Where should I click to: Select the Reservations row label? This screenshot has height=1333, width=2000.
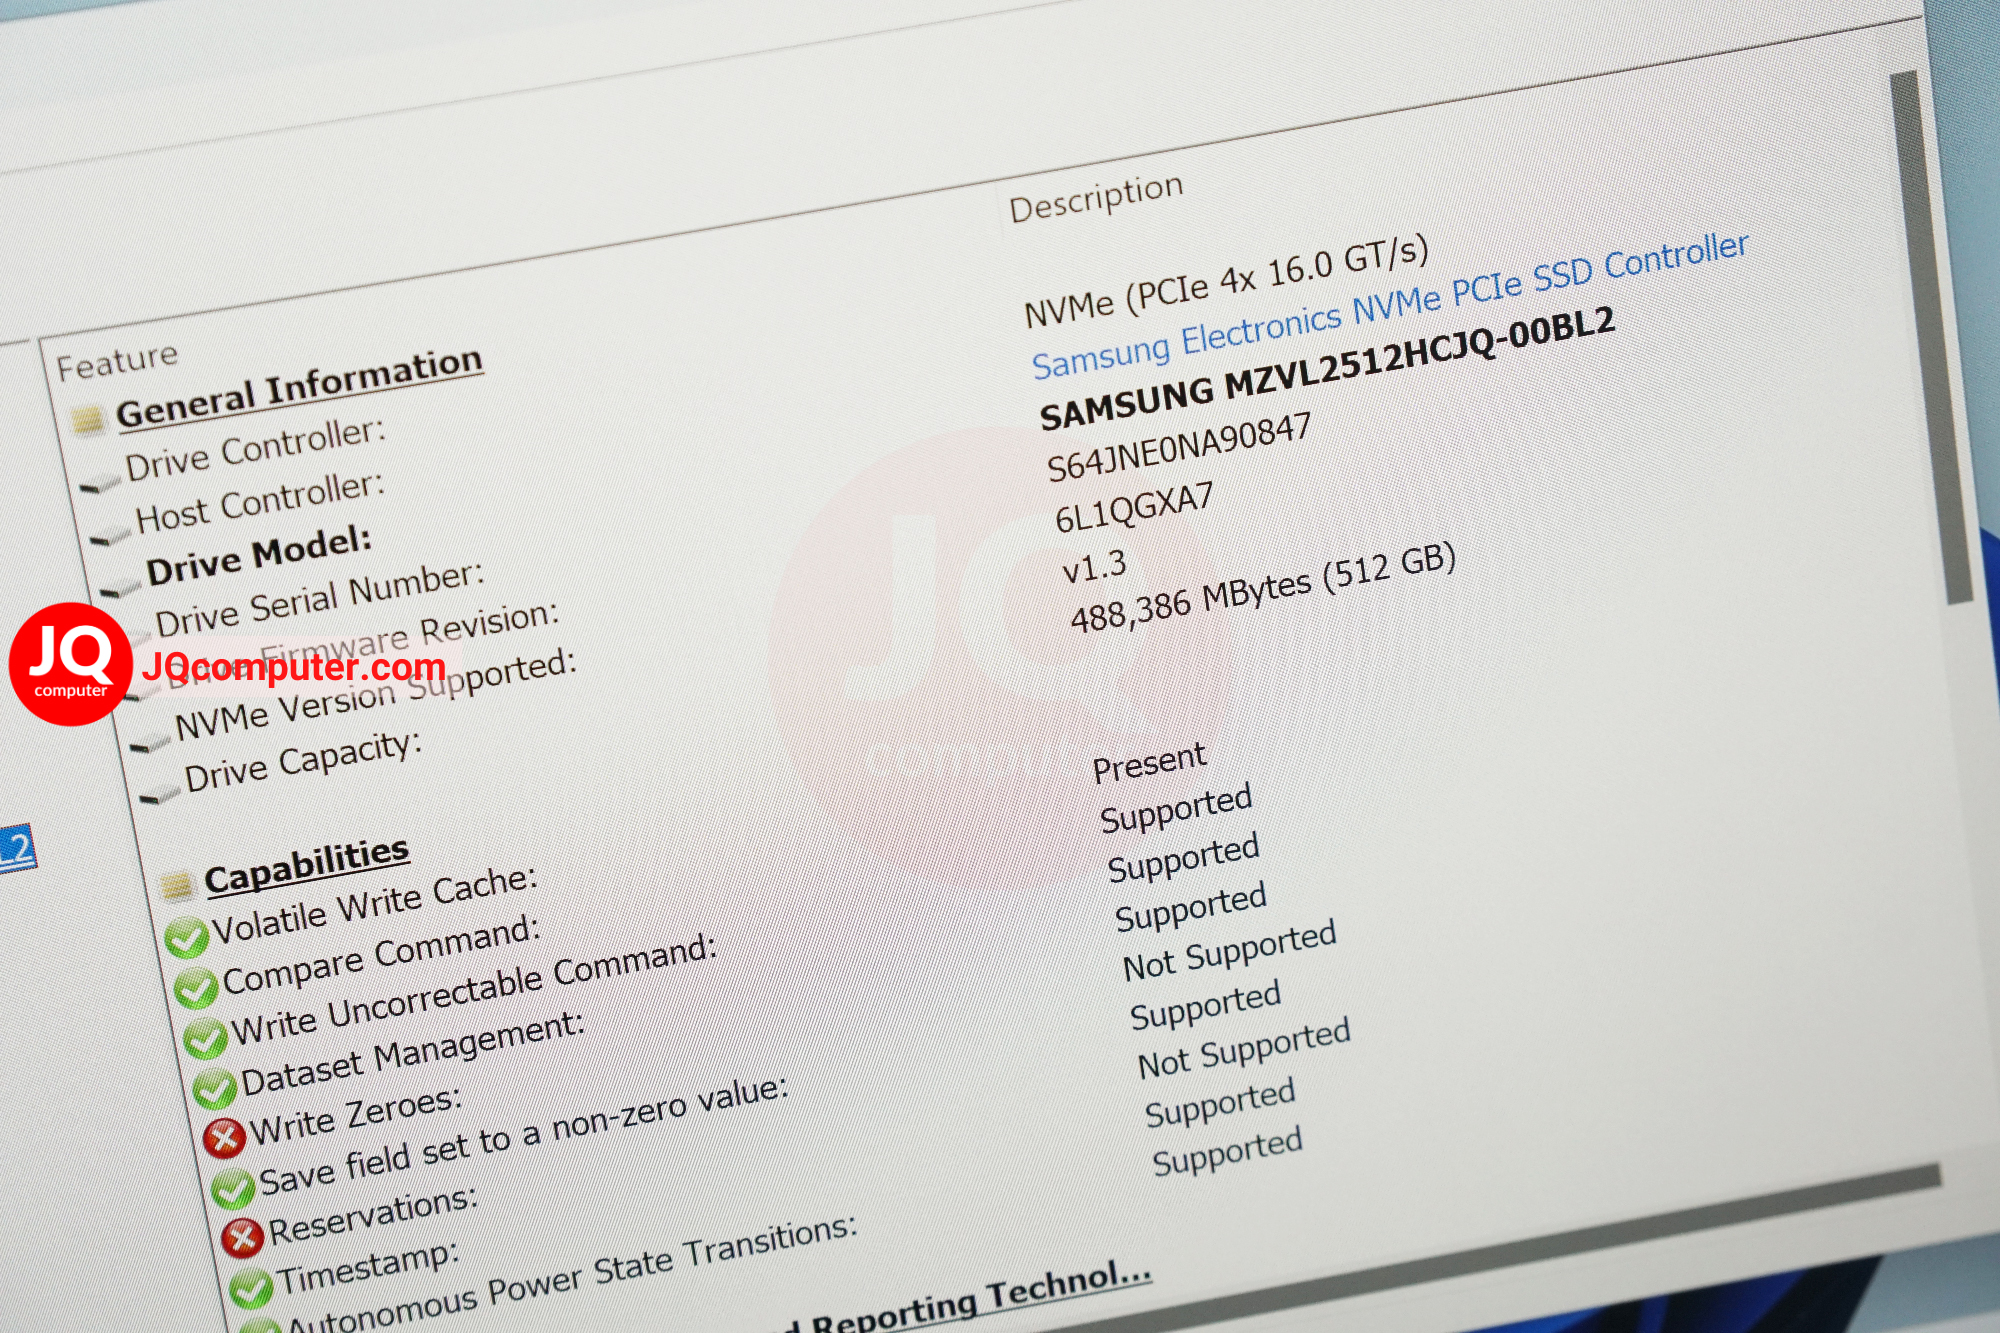(372, 1215)
